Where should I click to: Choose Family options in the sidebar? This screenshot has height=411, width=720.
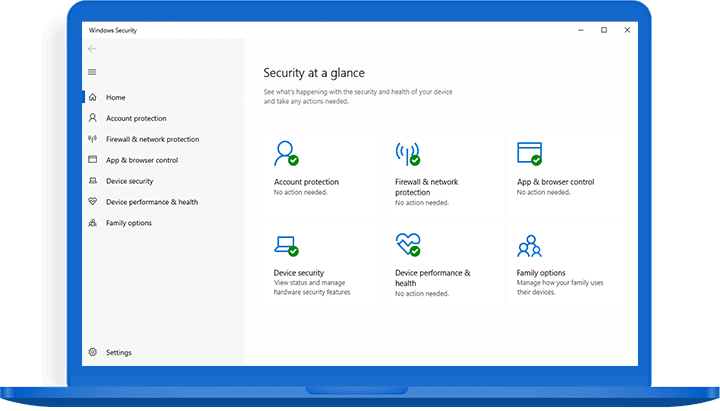[129, 223]
